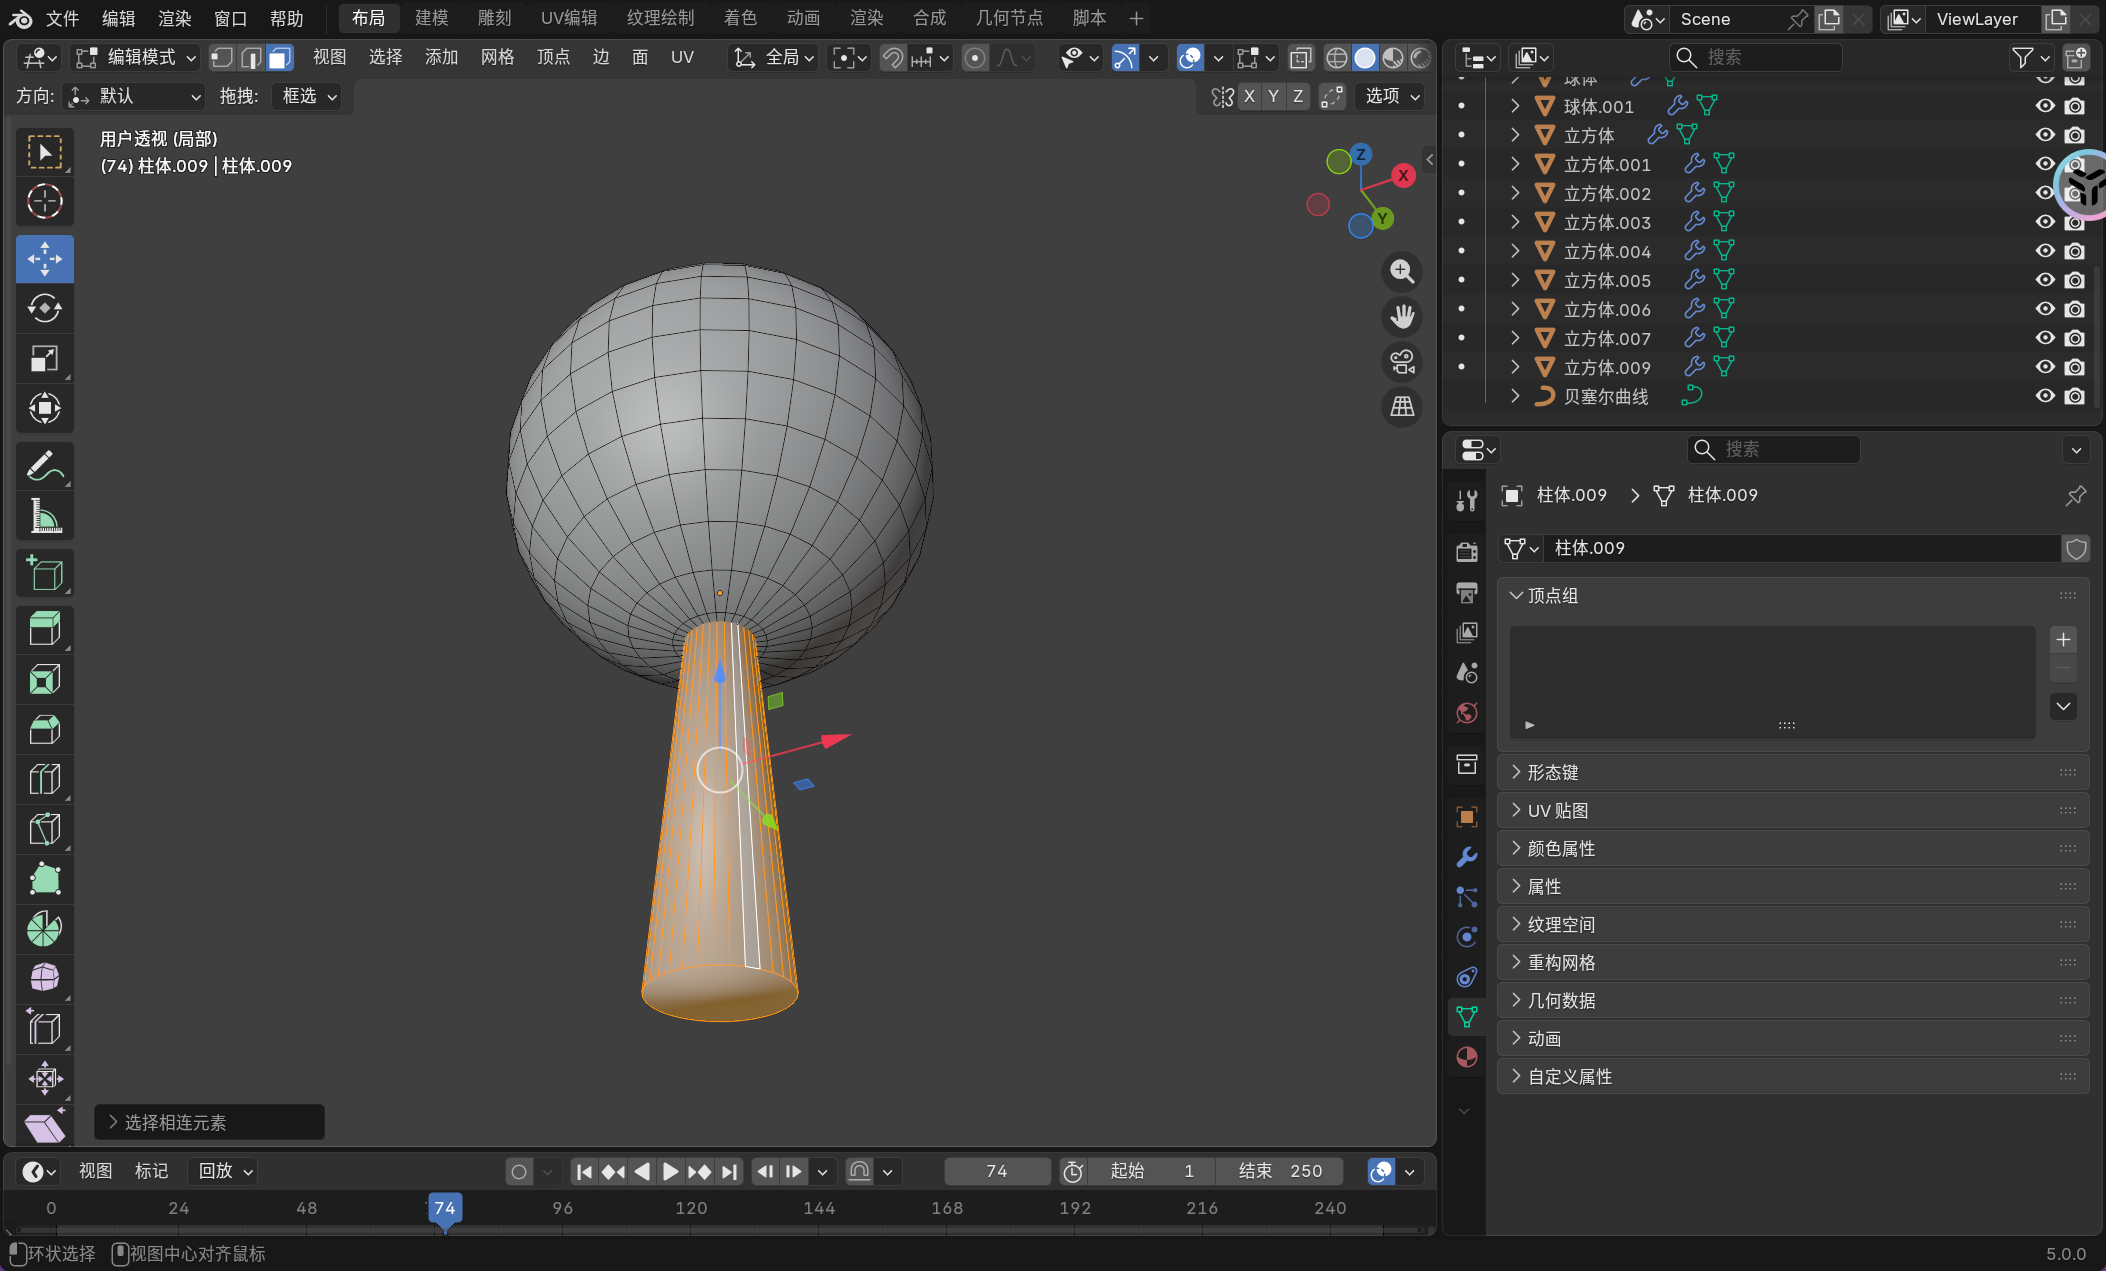Activate the Annotate pencil tool

[44, 466]
